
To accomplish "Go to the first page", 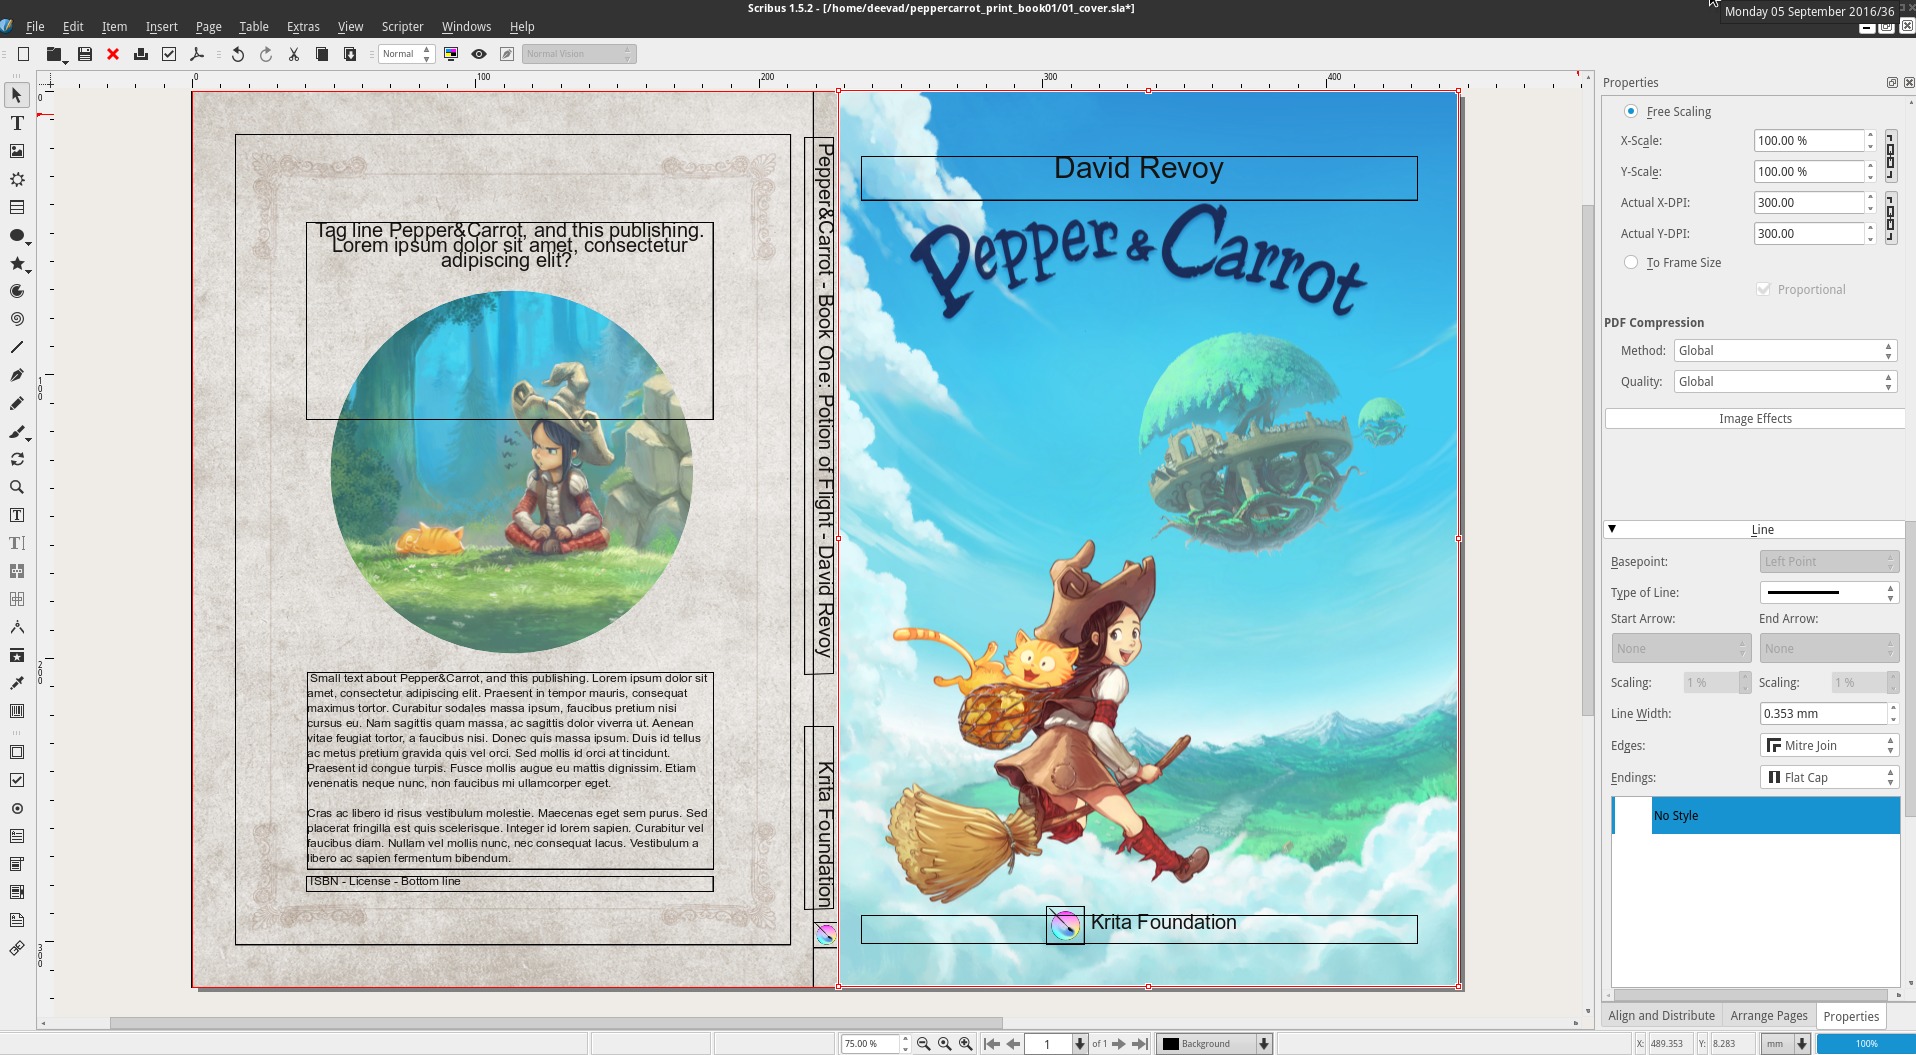I will [991, 1044].
